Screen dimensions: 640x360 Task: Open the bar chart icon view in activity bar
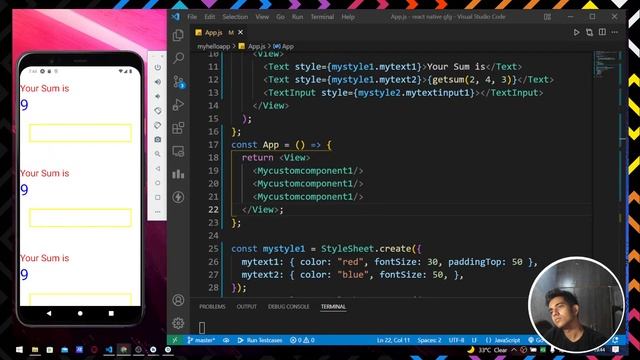coord(178,174)
